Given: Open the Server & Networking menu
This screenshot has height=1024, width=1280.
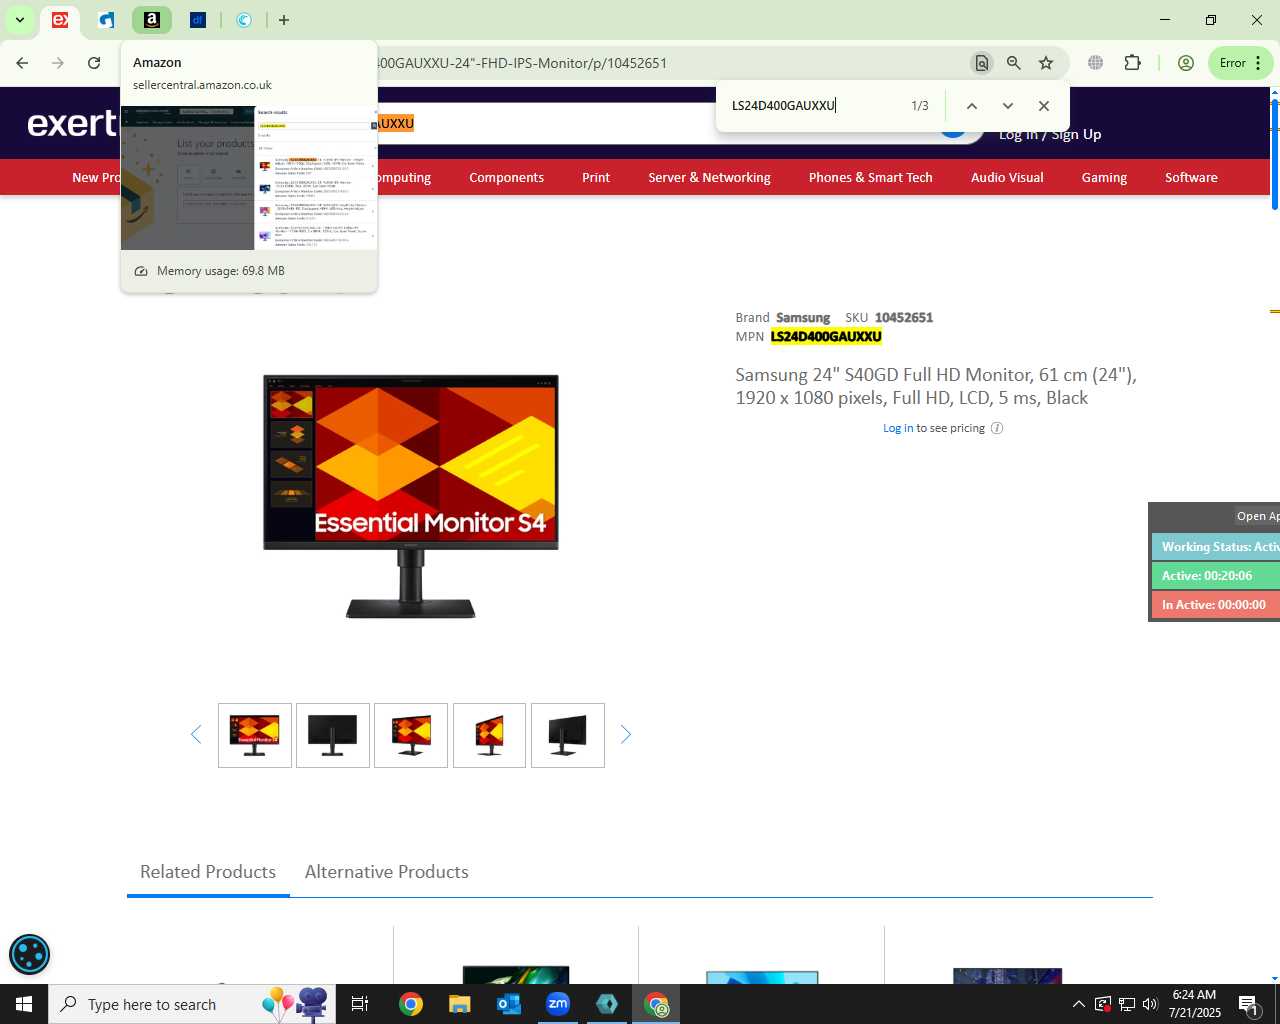Looking at the screenshot, I should [709, 177].
